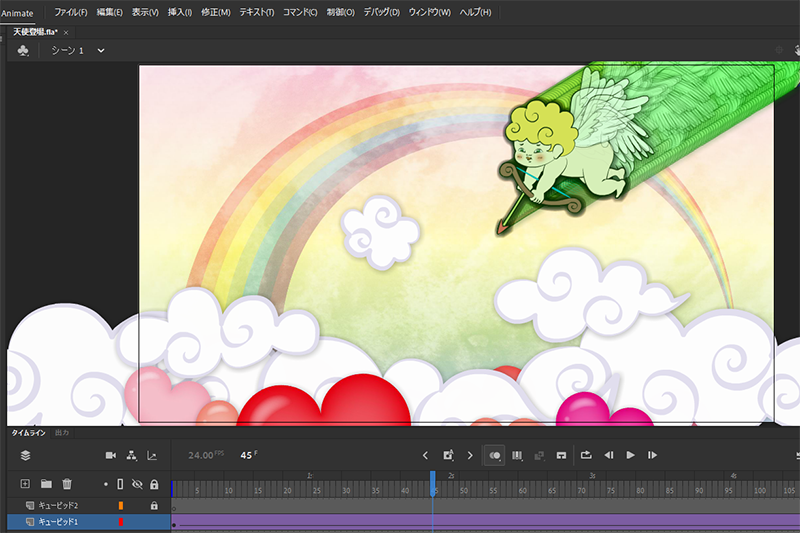Click the layer parenting view icon
800x533 pixels.
coord(132,455)
